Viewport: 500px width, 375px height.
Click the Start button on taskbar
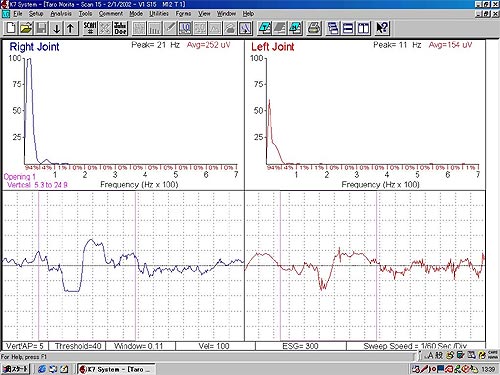[15, 369]
